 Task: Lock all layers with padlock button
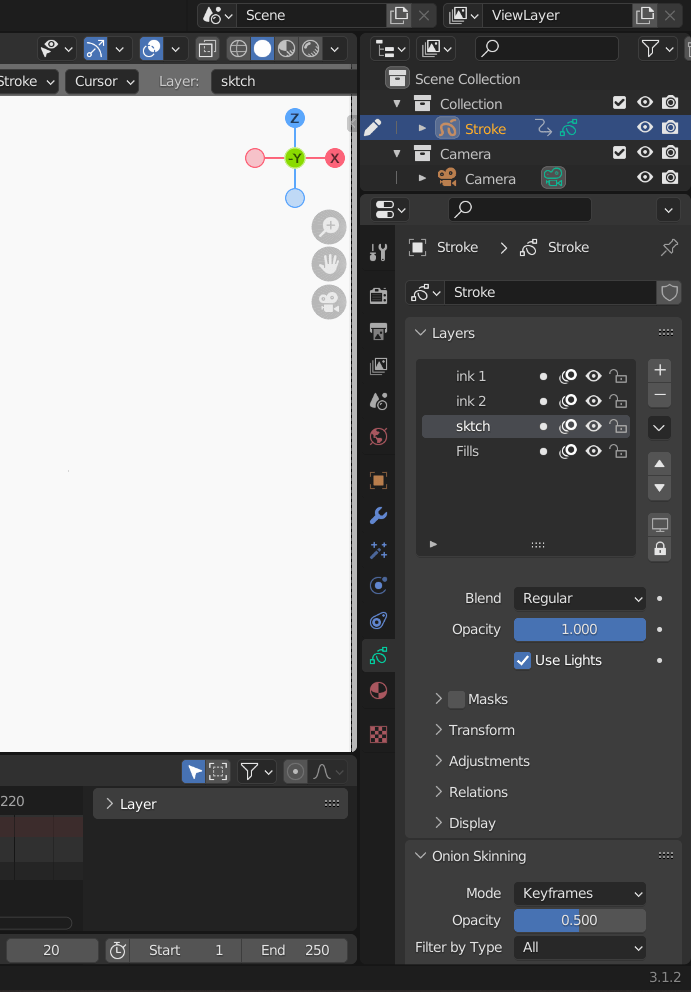pyautogui.click(x=659, y=549)
